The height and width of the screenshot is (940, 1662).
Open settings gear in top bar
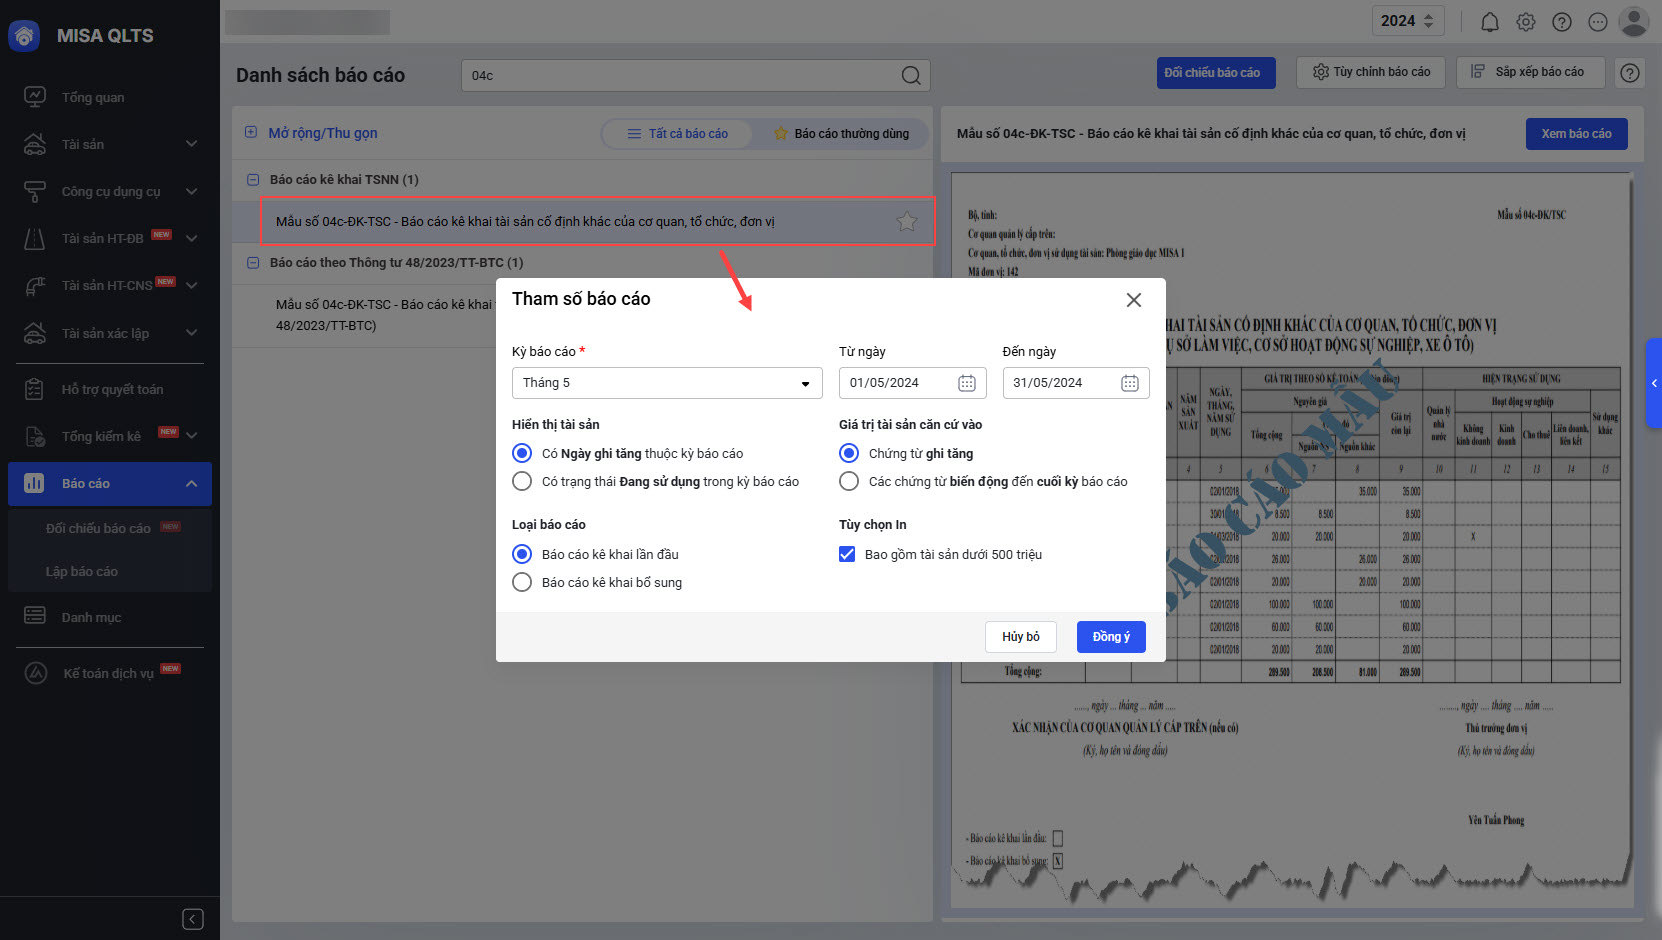1525,22
